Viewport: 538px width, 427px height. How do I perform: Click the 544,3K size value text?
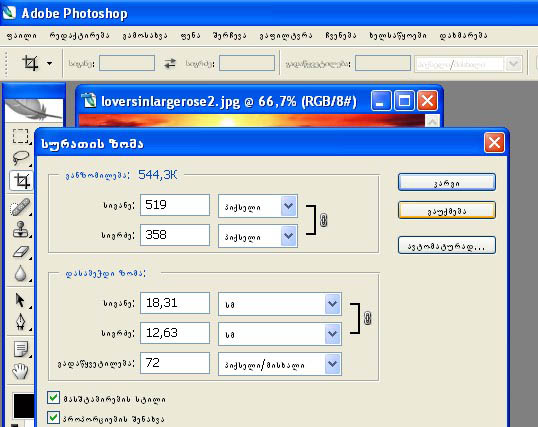(158, 175)
